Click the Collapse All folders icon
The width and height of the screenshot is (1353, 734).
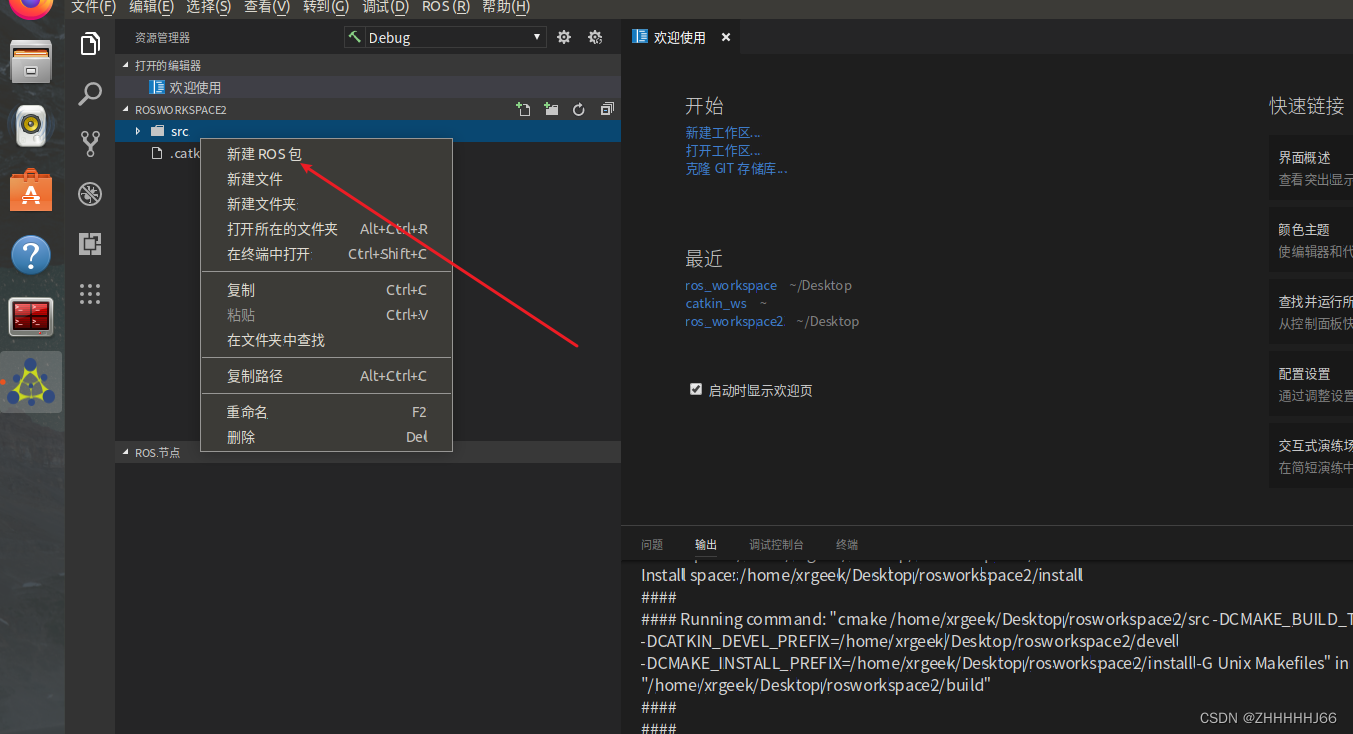pos(607,109)
